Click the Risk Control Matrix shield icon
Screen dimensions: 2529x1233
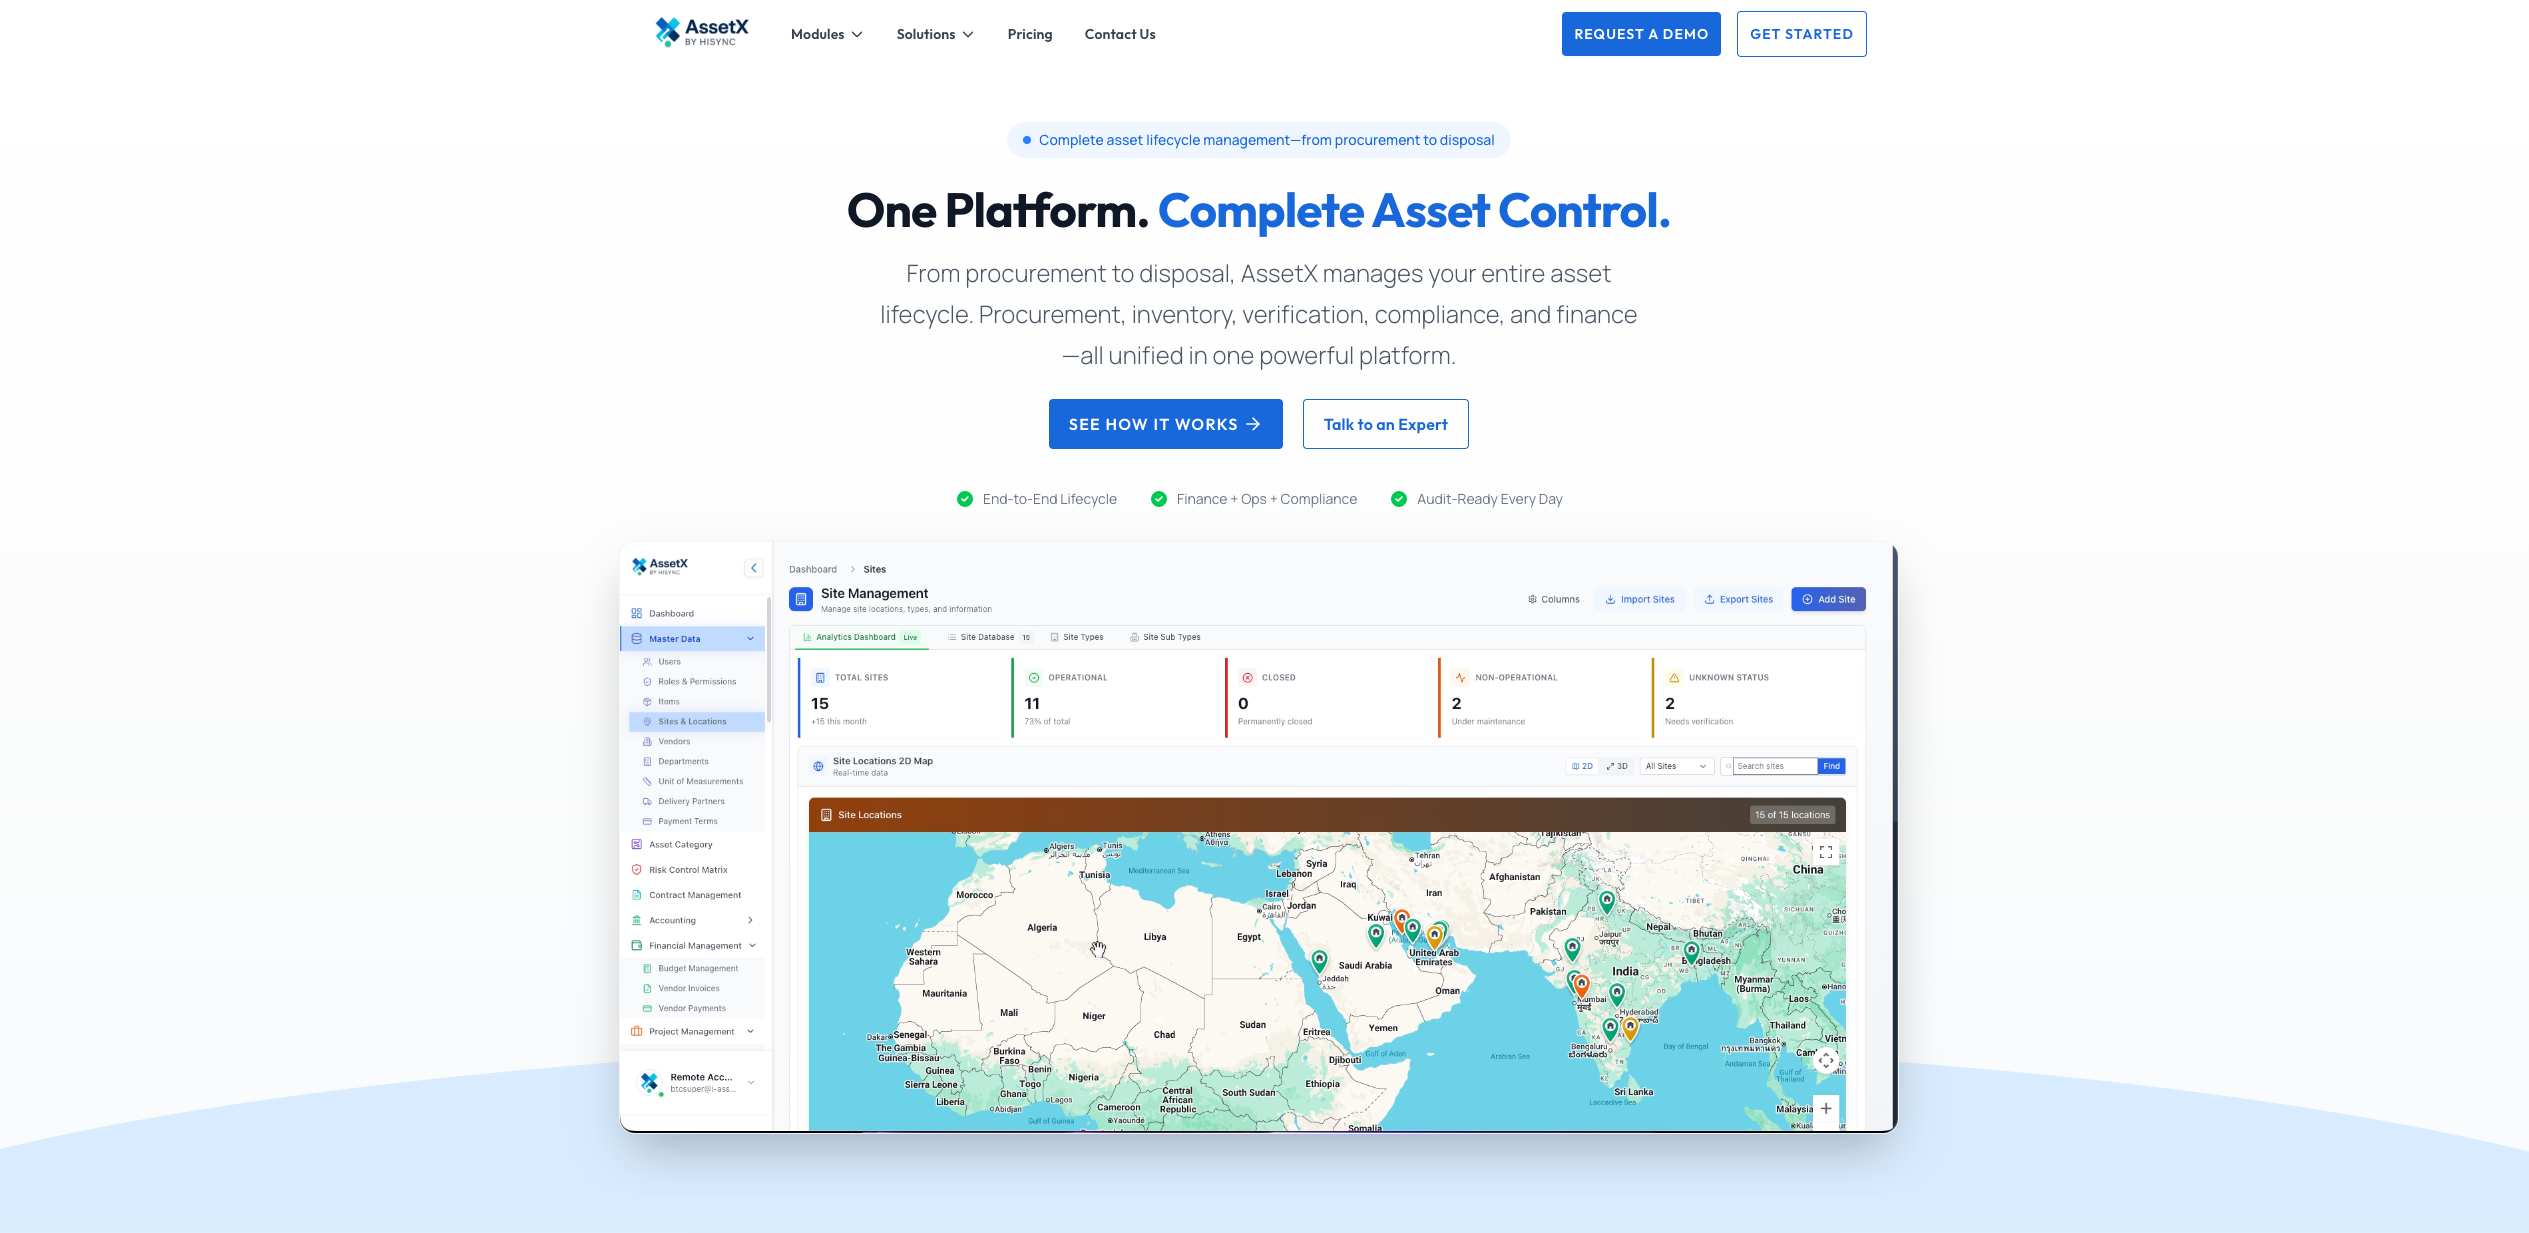[637, 870]
